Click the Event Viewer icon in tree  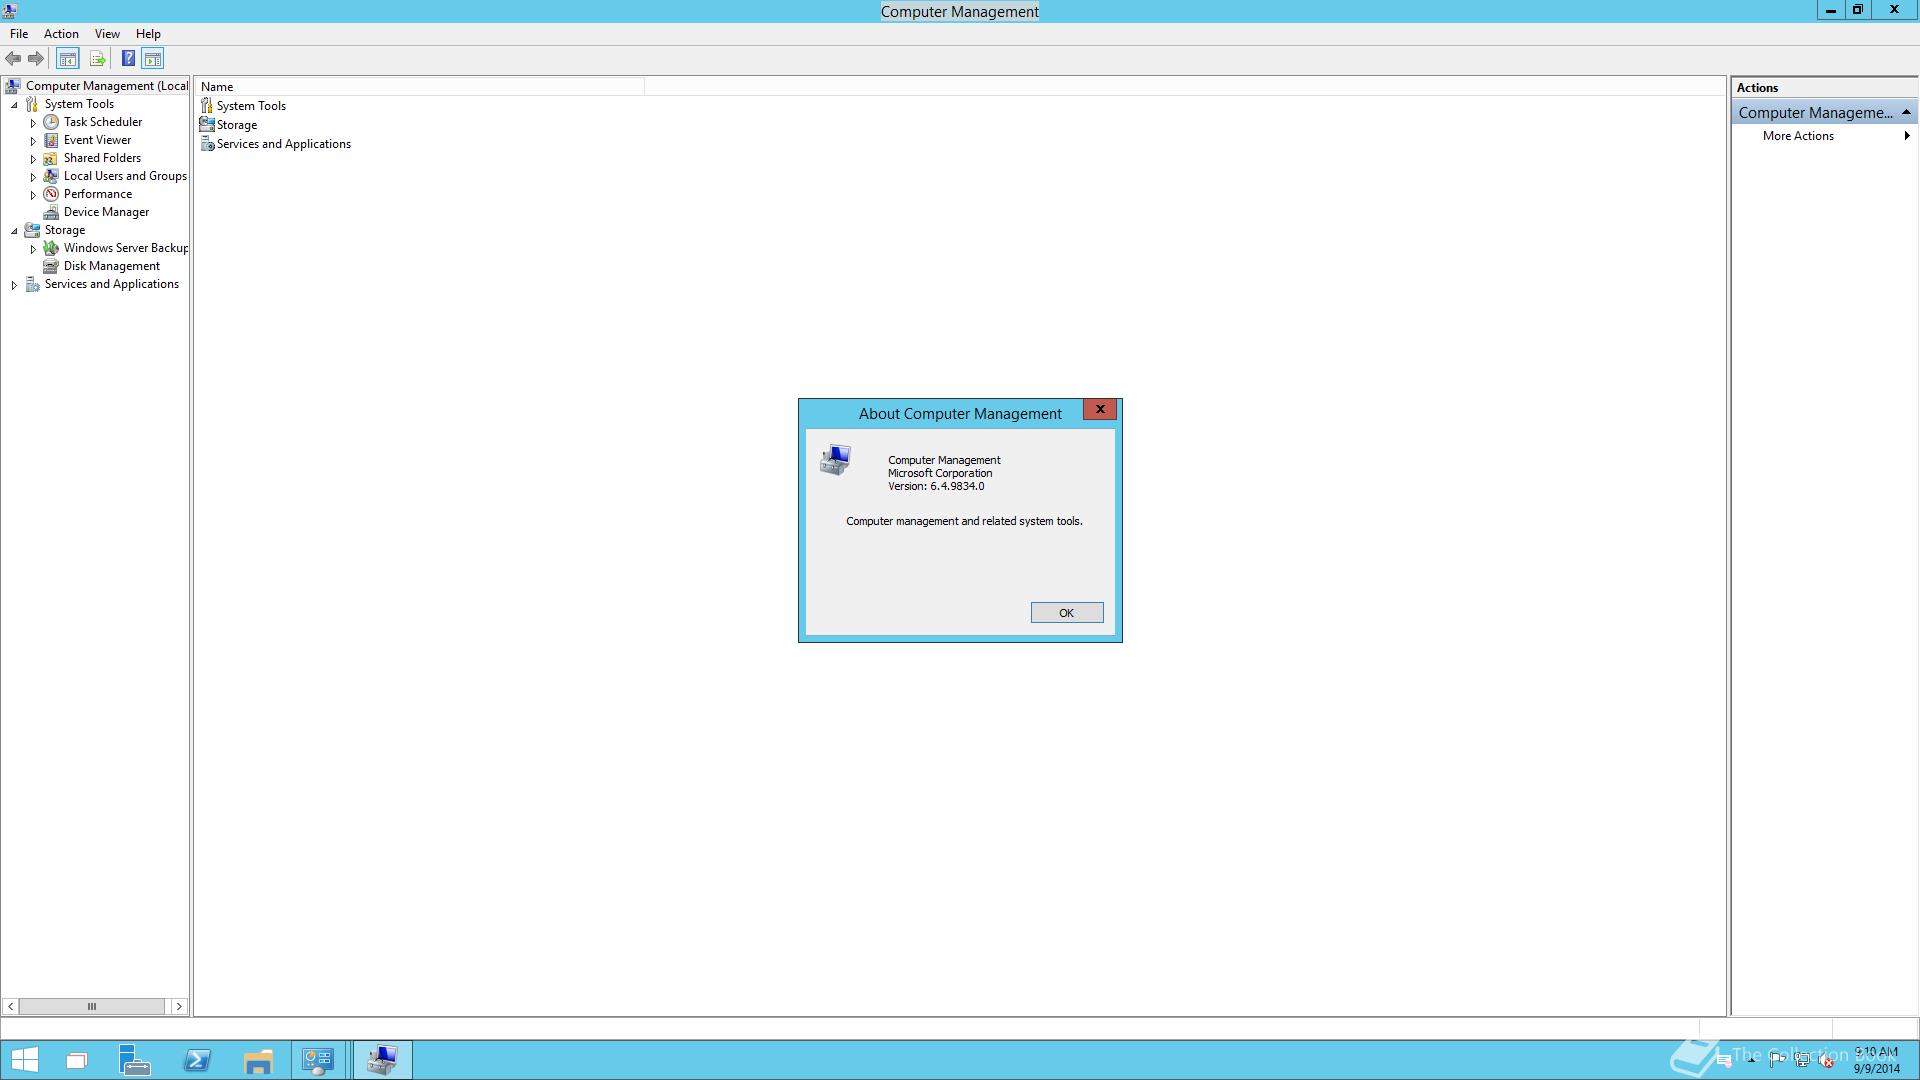[51, 140]
